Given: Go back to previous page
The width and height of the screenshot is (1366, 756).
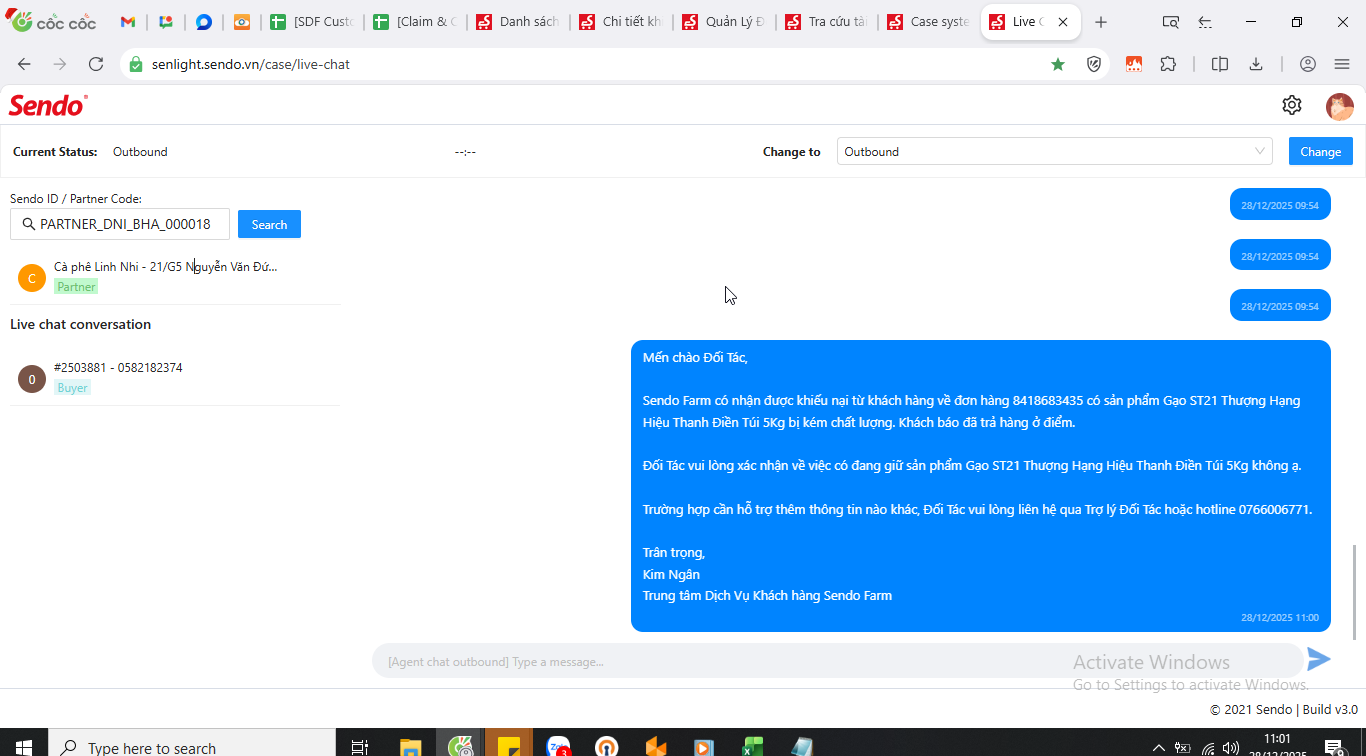Looking at the screenshot, I should point(24,64).
